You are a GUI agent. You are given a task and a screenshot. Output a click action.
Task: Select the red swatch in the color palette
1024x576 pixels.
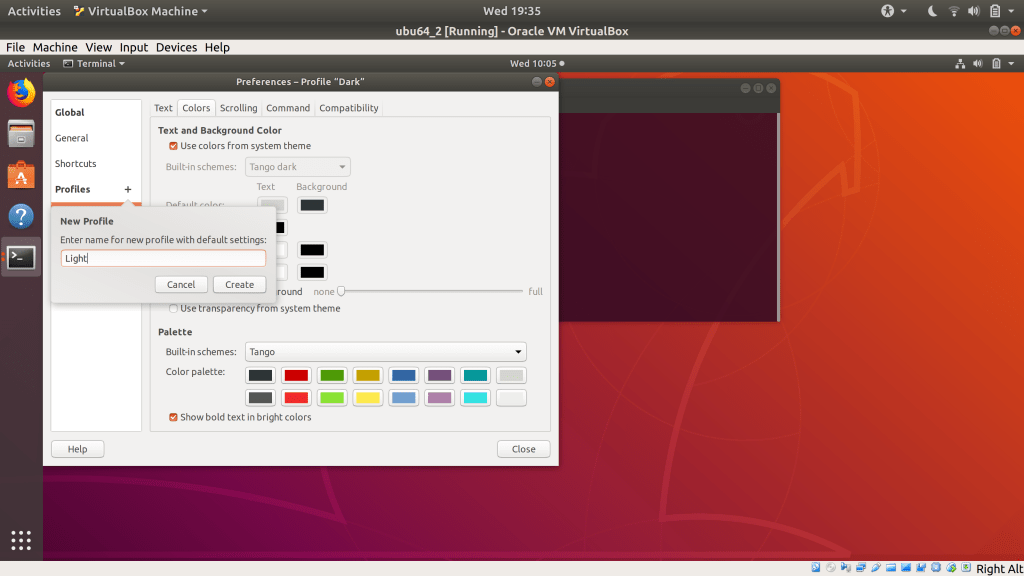pyautogui.click(x=296, y=375)
